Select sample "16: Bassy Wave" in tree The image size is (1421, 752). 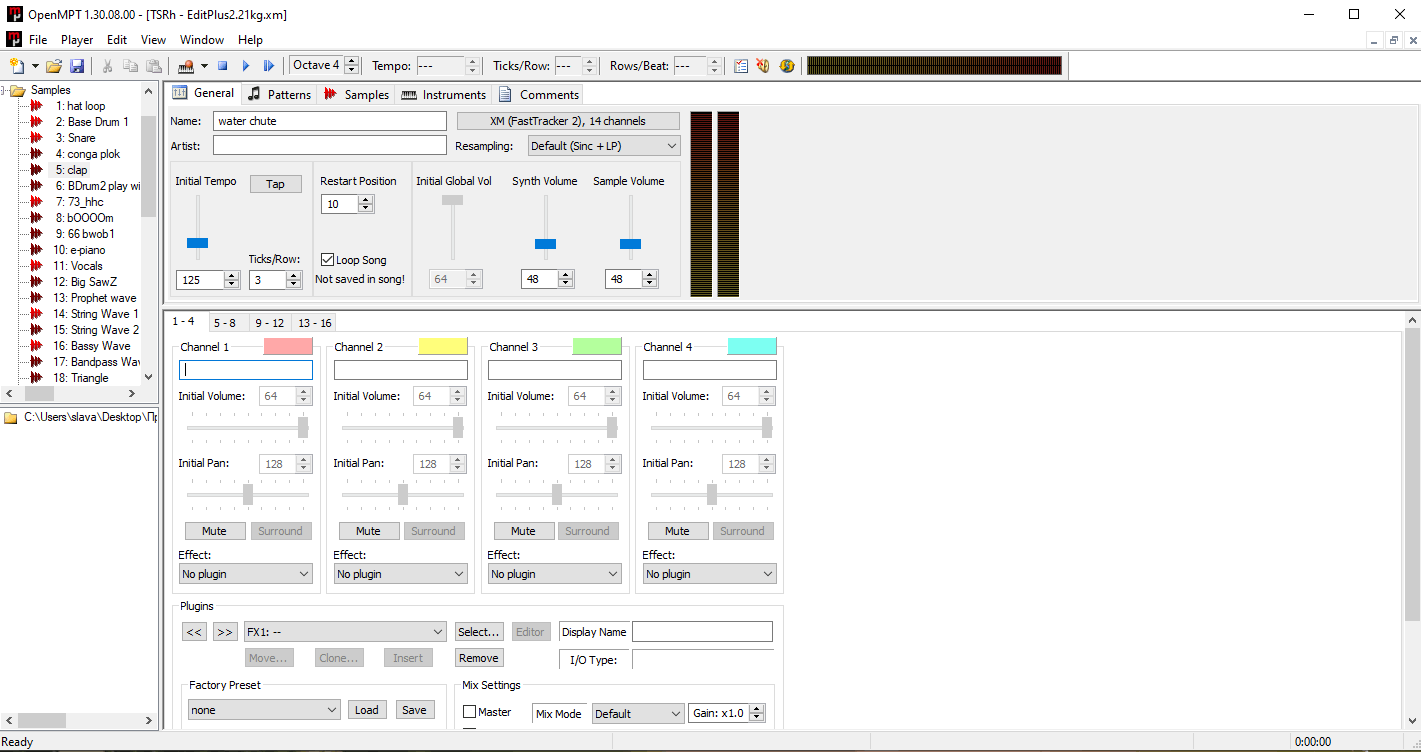[x=92, y=346]
